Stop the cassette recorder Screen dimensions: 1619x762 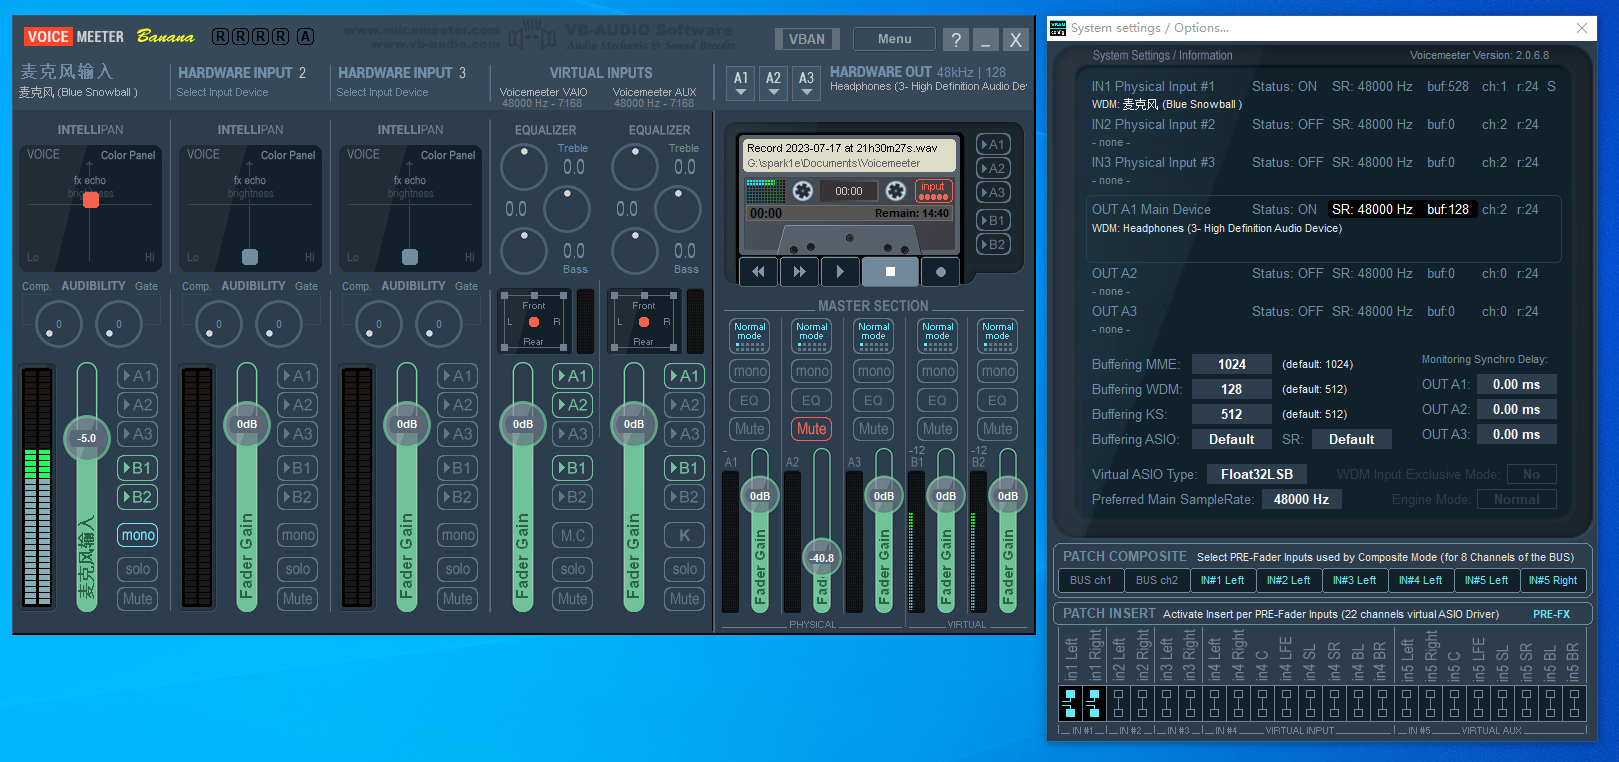890,271
